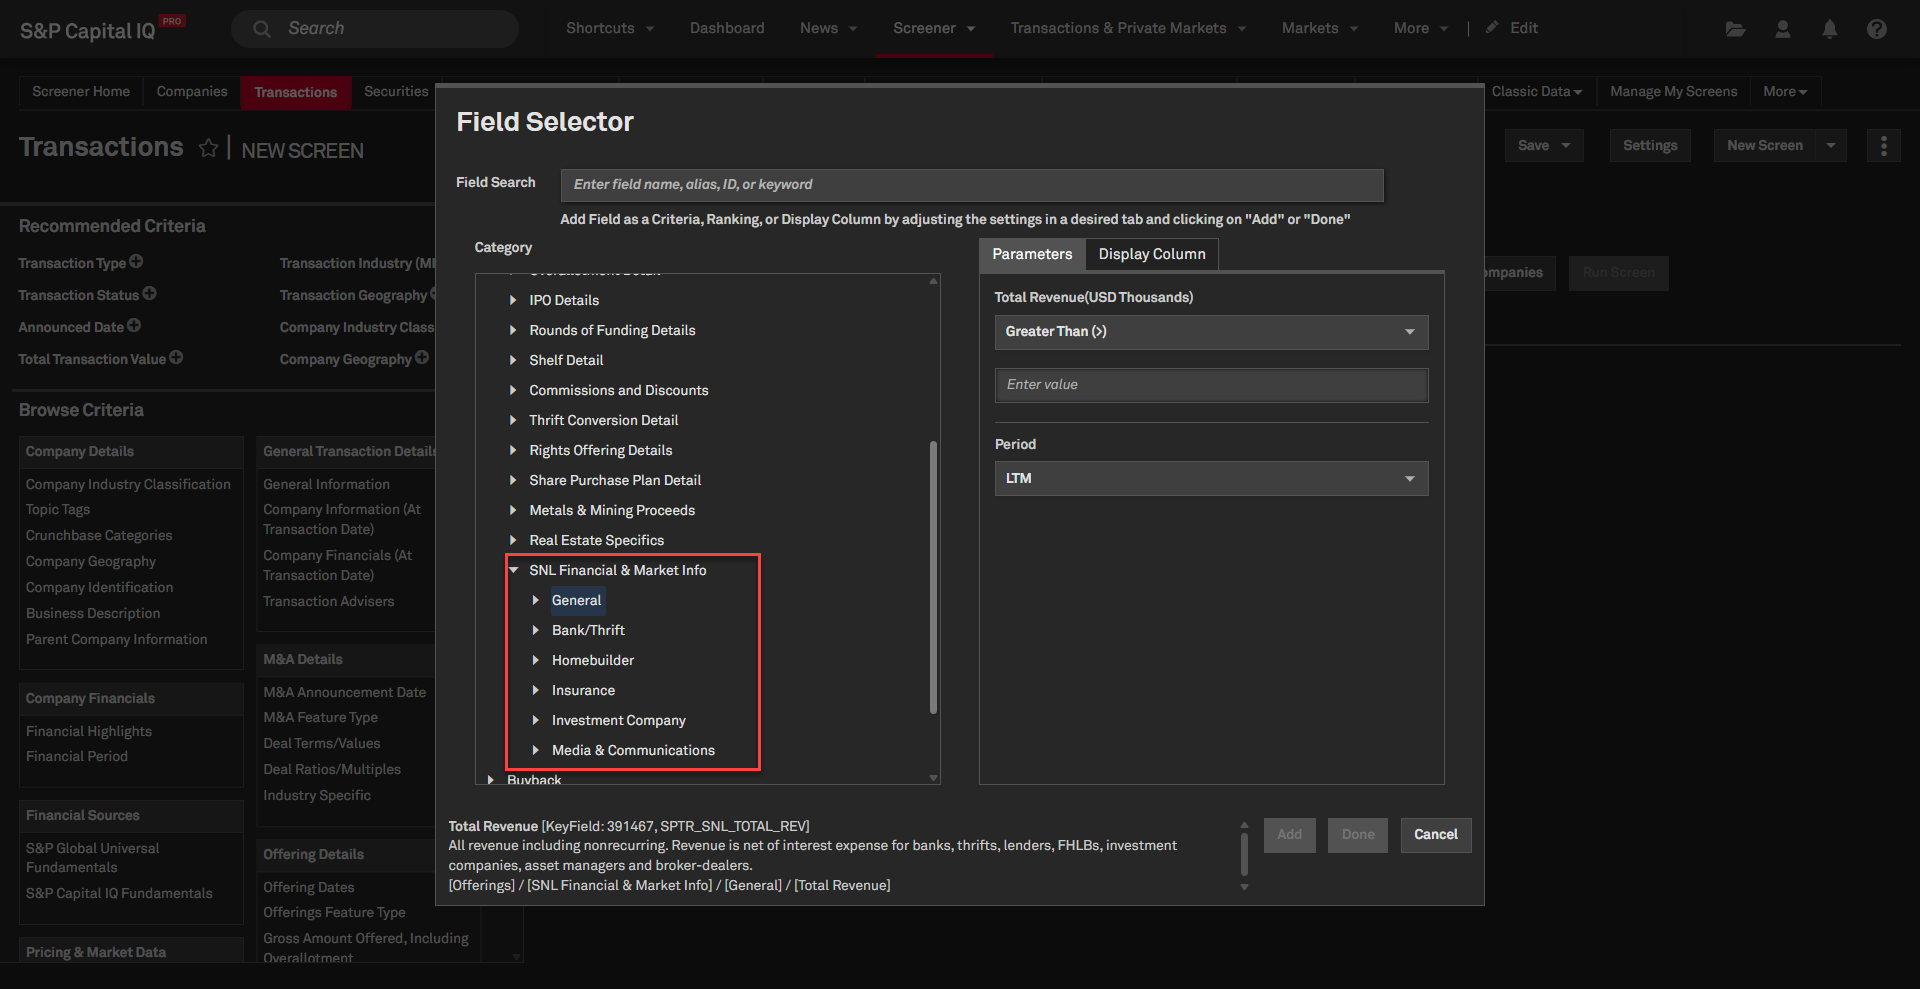Expand Metals & Mining Proceeds category
This screenshot has width=1920, height=989.
click(x=513, y=510)
